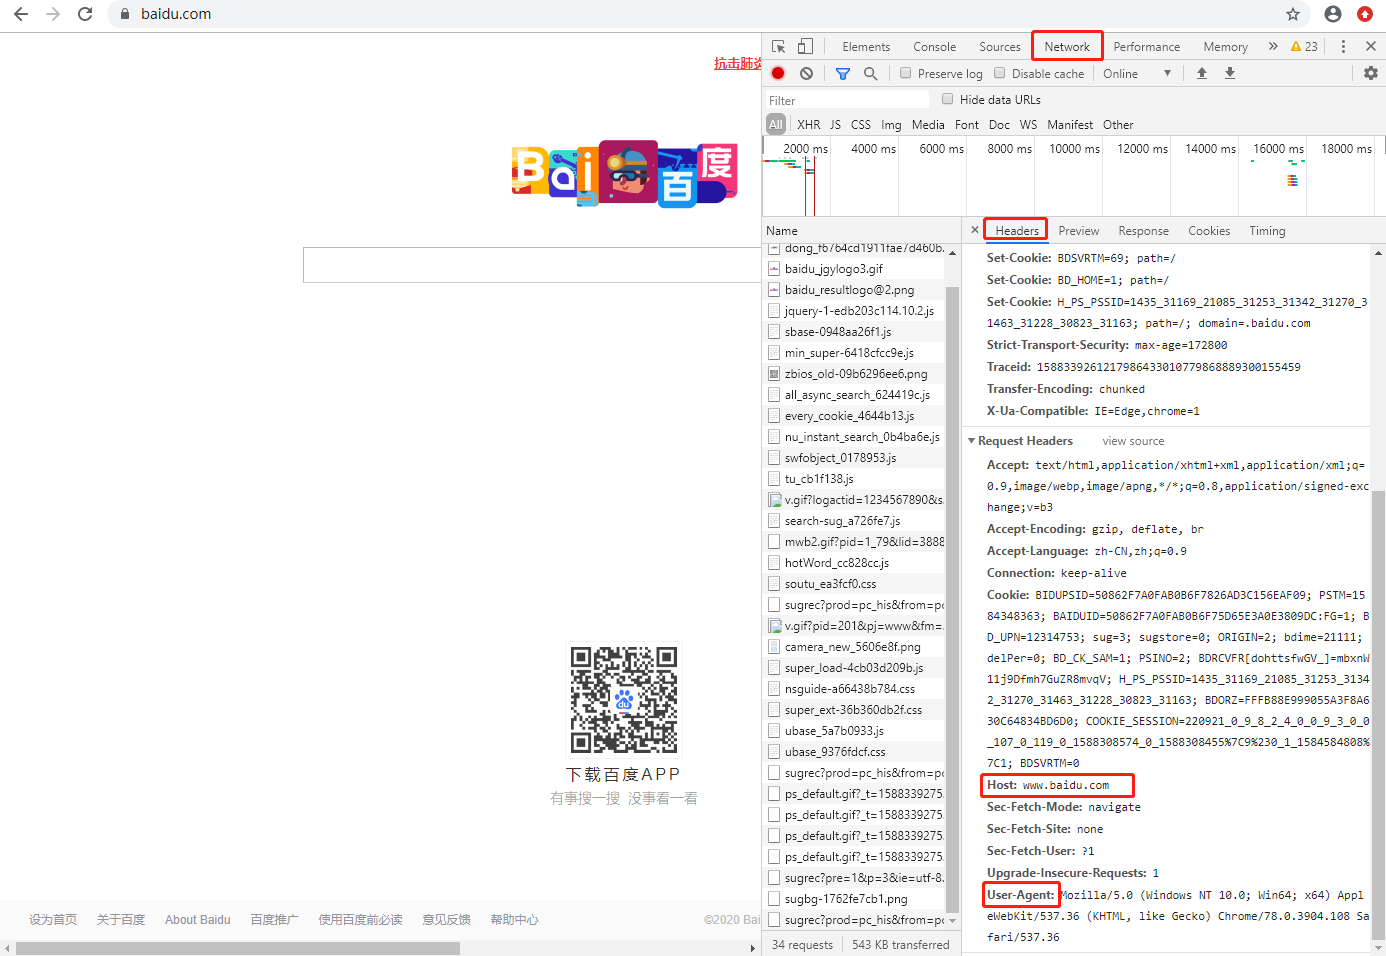This screenshot has width=1386, height=956.
Task: Clear the network log
Action: point(806,73)
